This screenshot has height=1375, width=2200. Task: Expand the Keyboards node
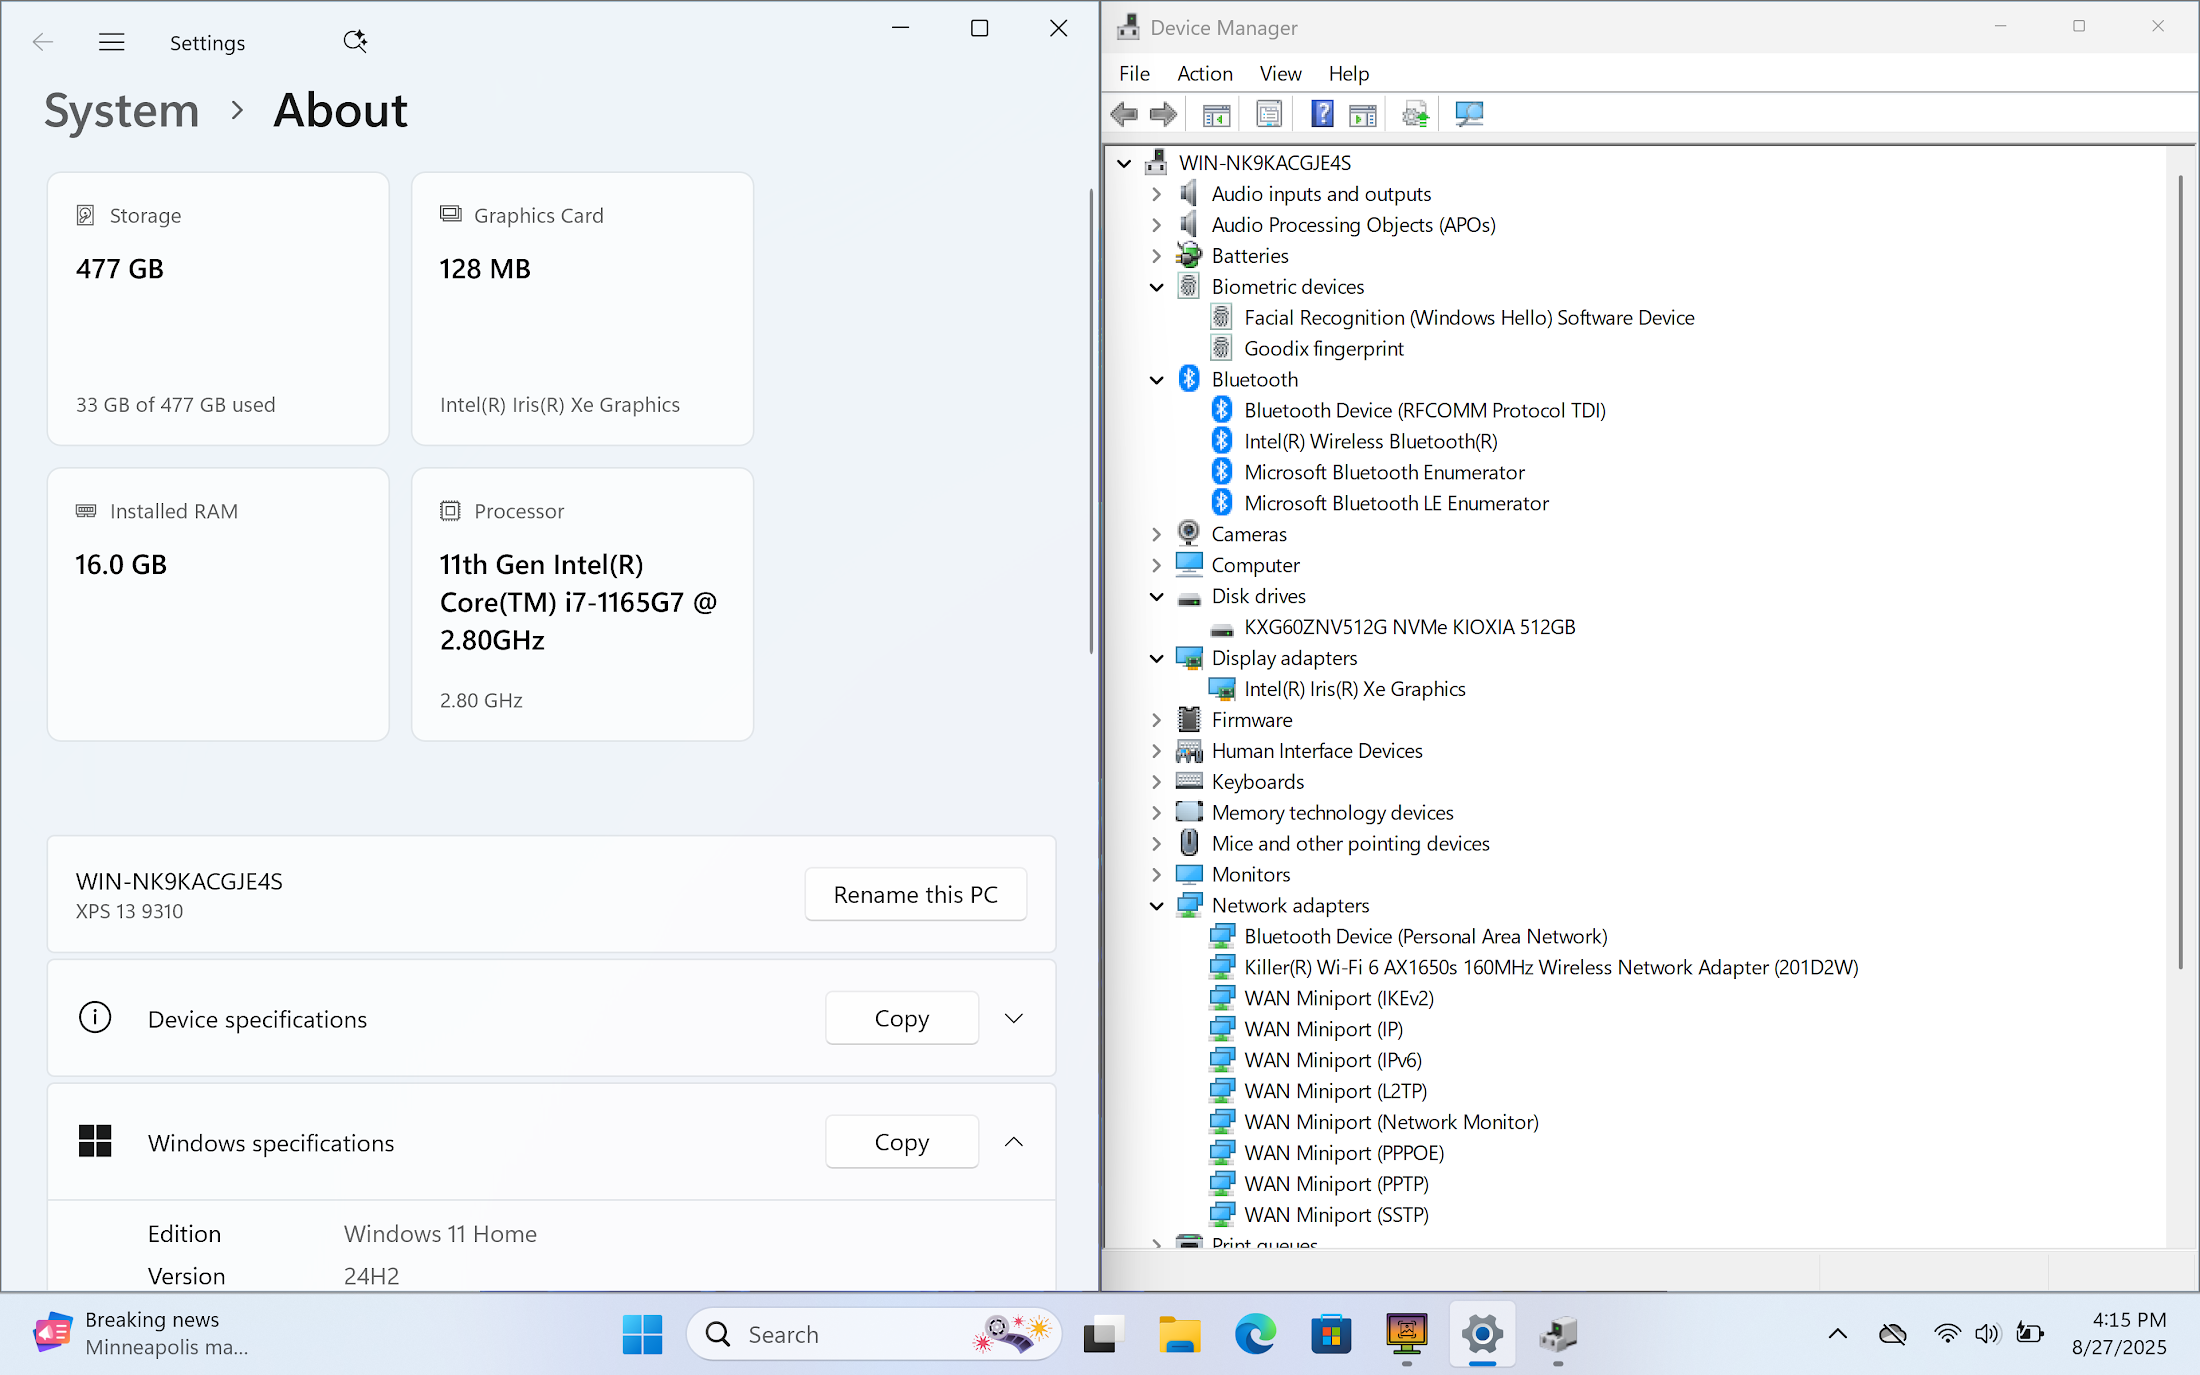pos(1157,782)
